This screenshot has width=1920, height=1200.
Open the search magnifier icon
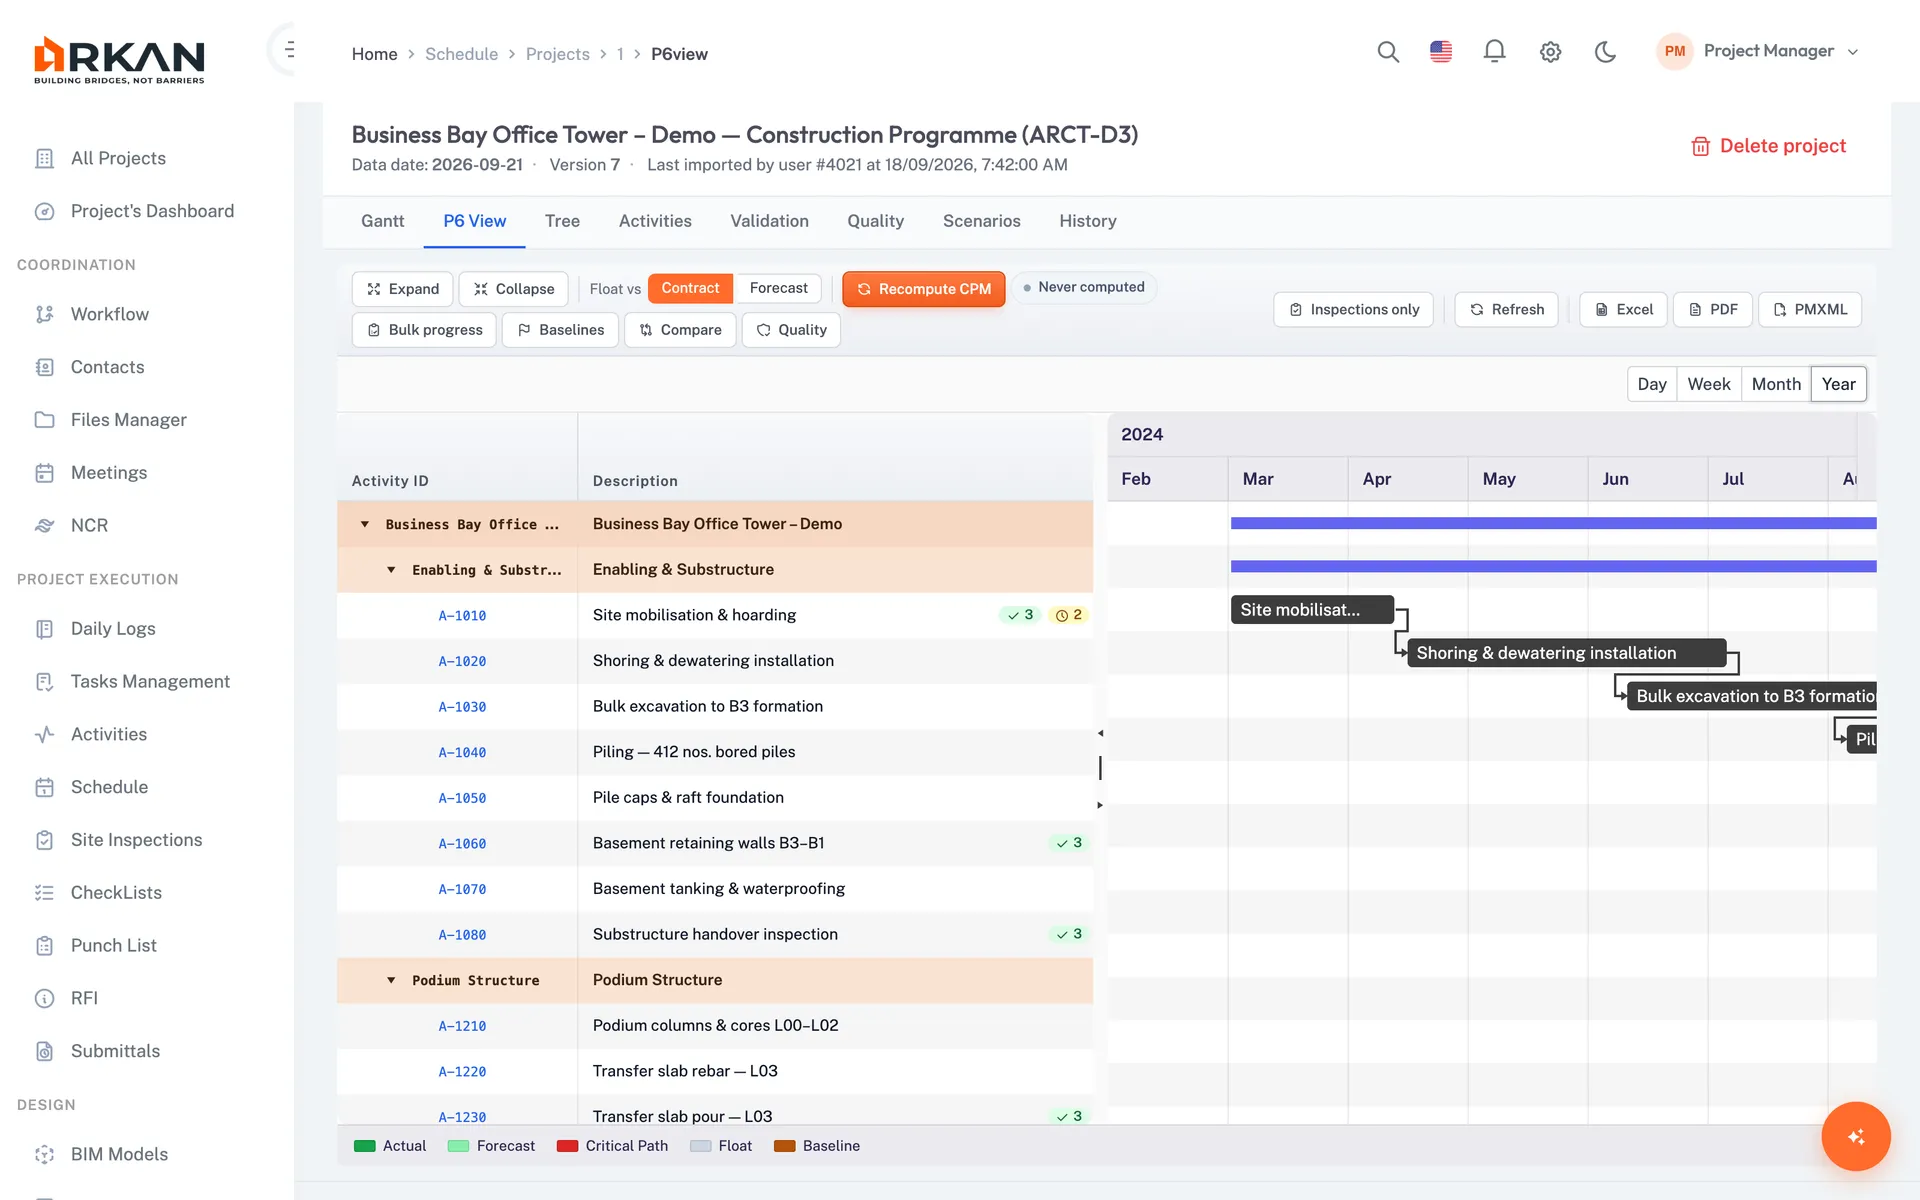point(1387,51)
